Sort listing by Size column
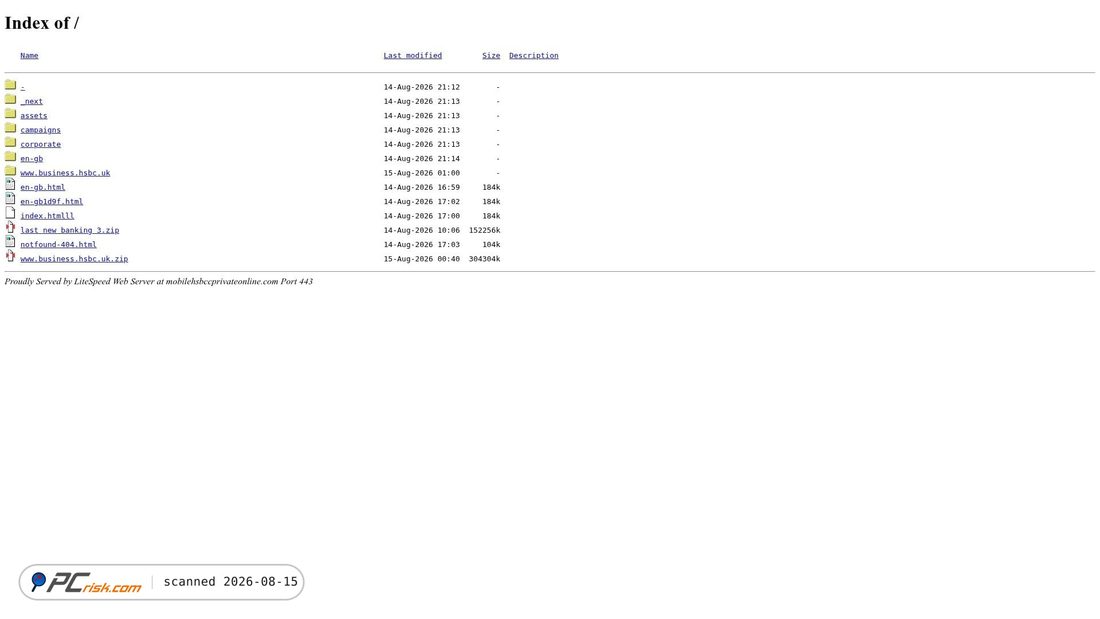 (x=491, y=55)
